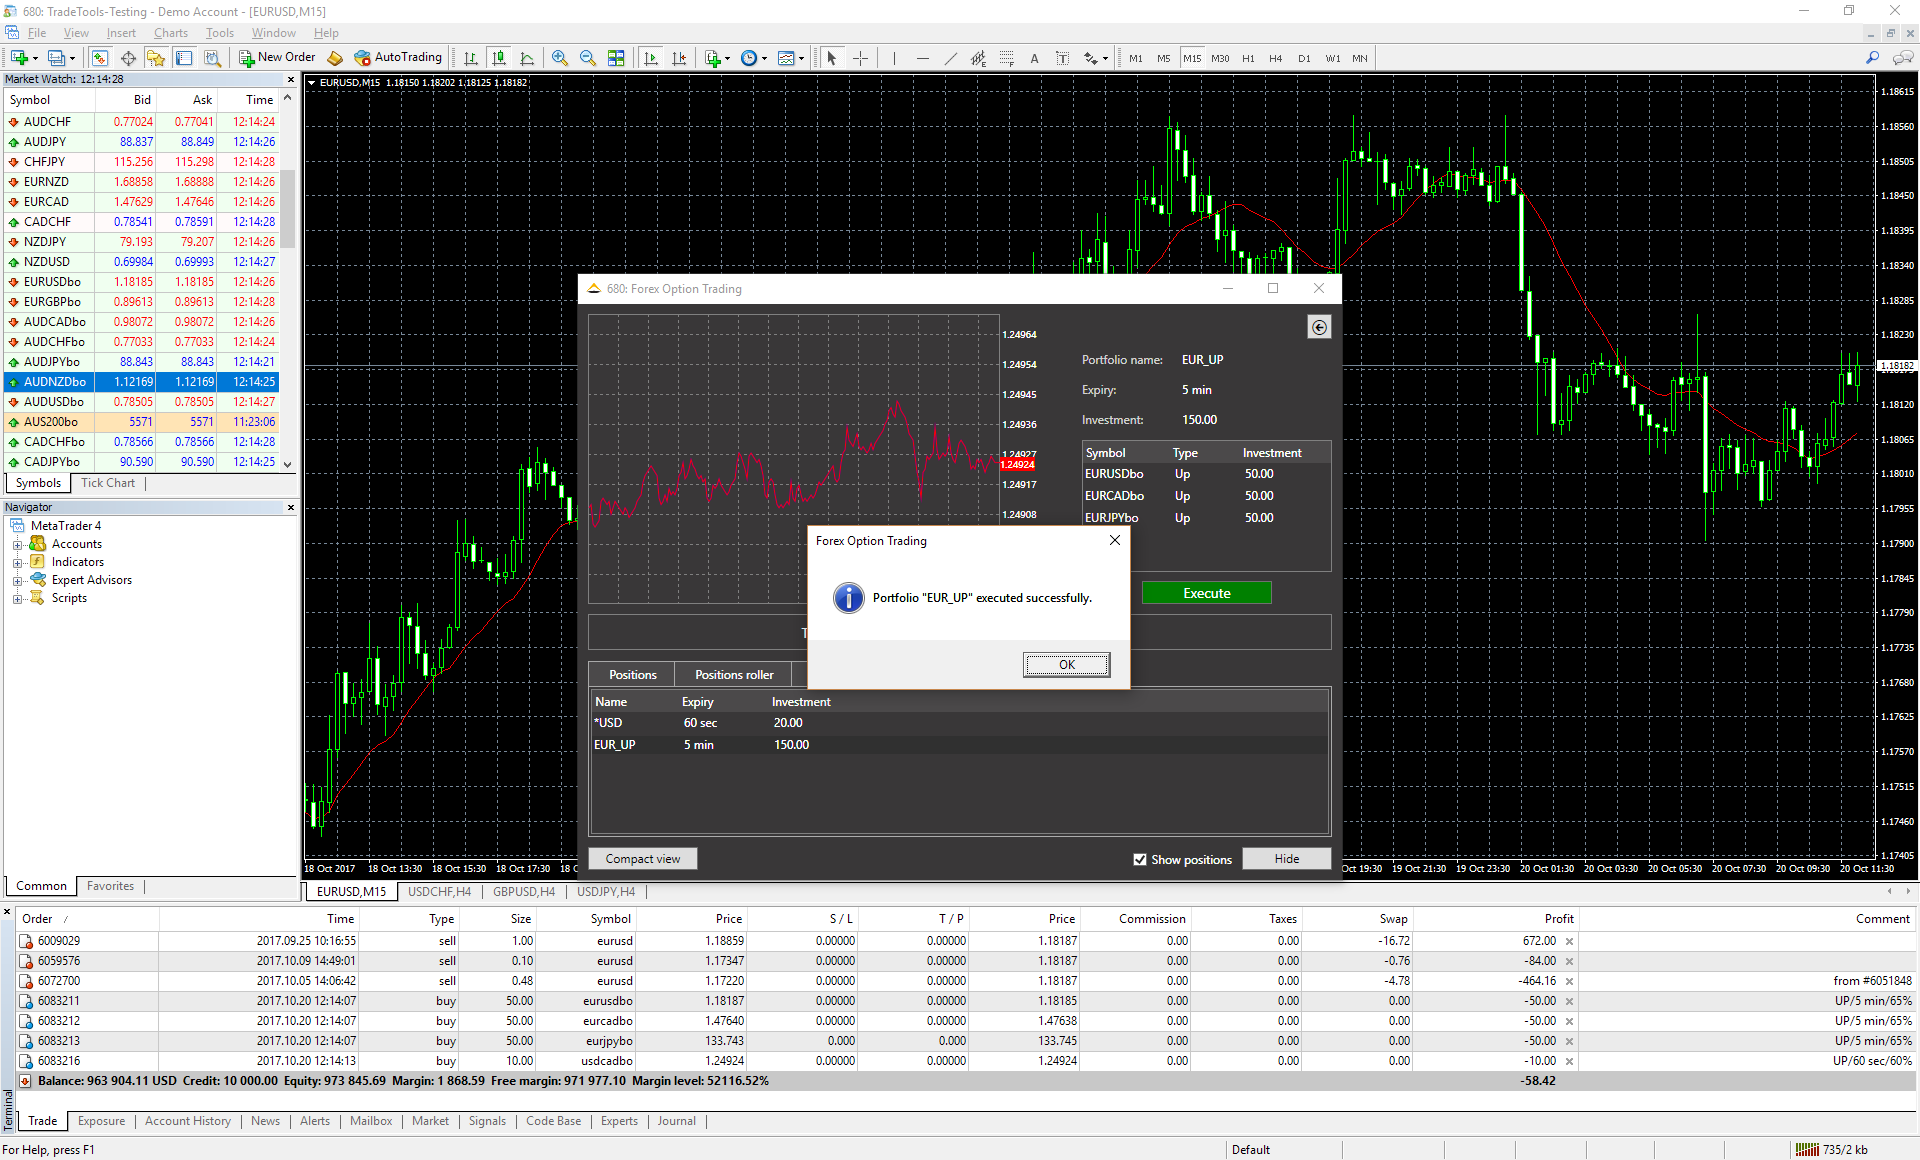
Task: Toggle the AutoTrading button
Action: pyautogui.click(x=398, y=58)
